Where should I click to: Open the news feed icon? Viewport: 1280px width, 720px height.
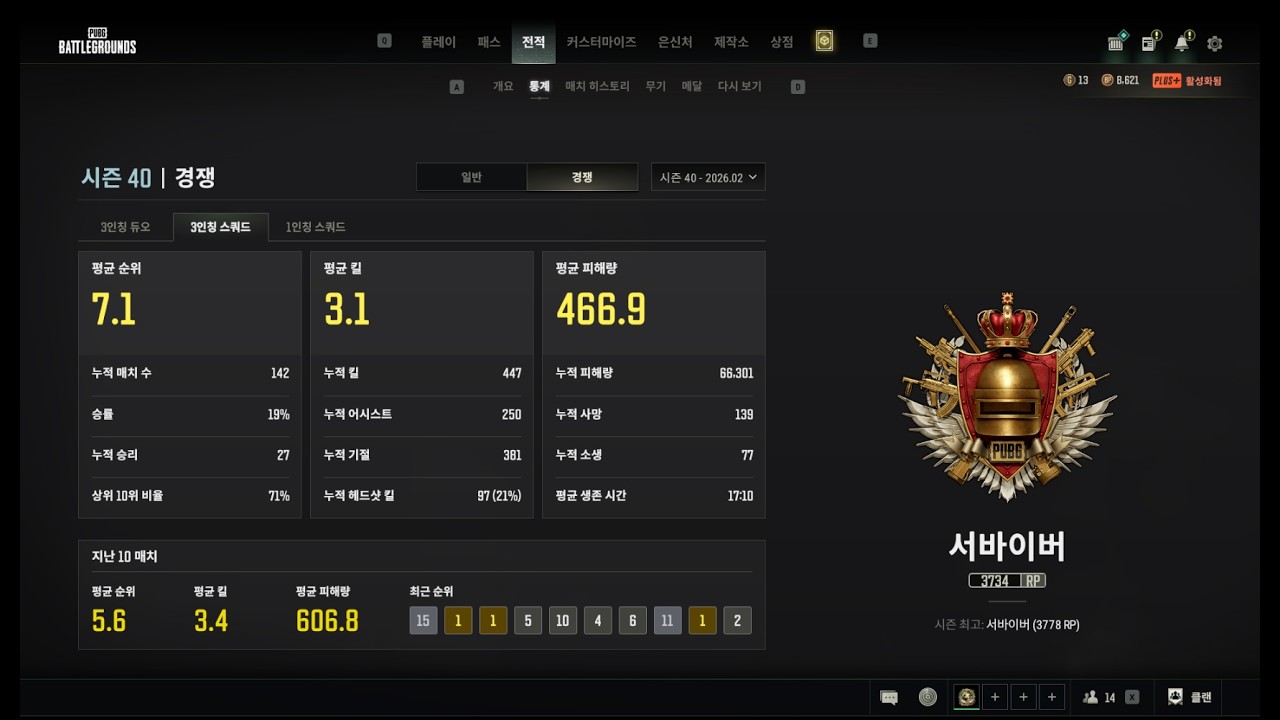(x=1150, y=42)
